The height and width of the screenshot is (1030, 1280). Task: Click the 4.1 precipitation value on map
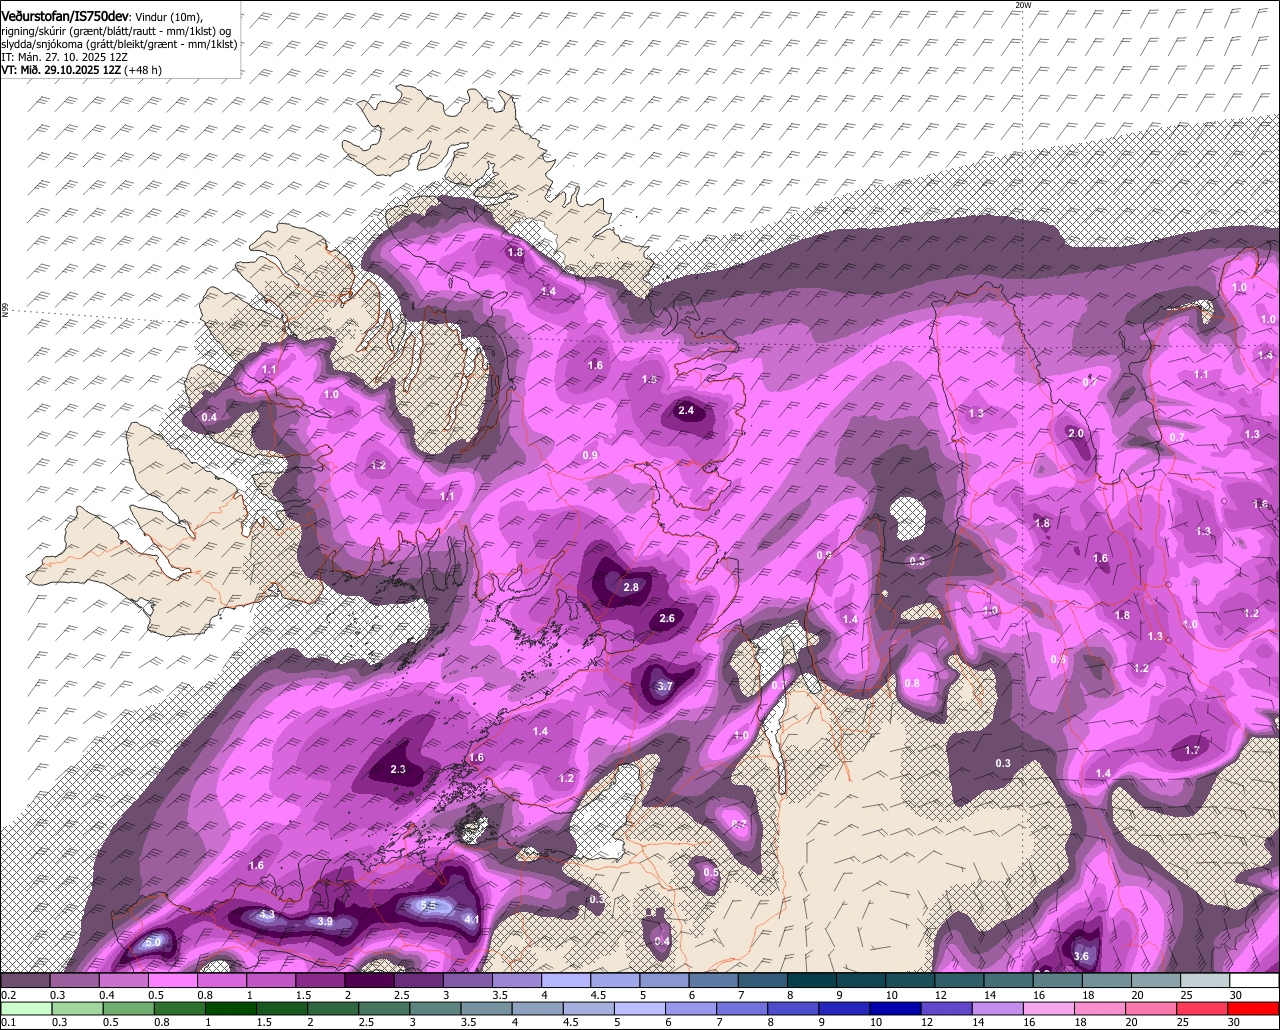click(x=472, y=920)
